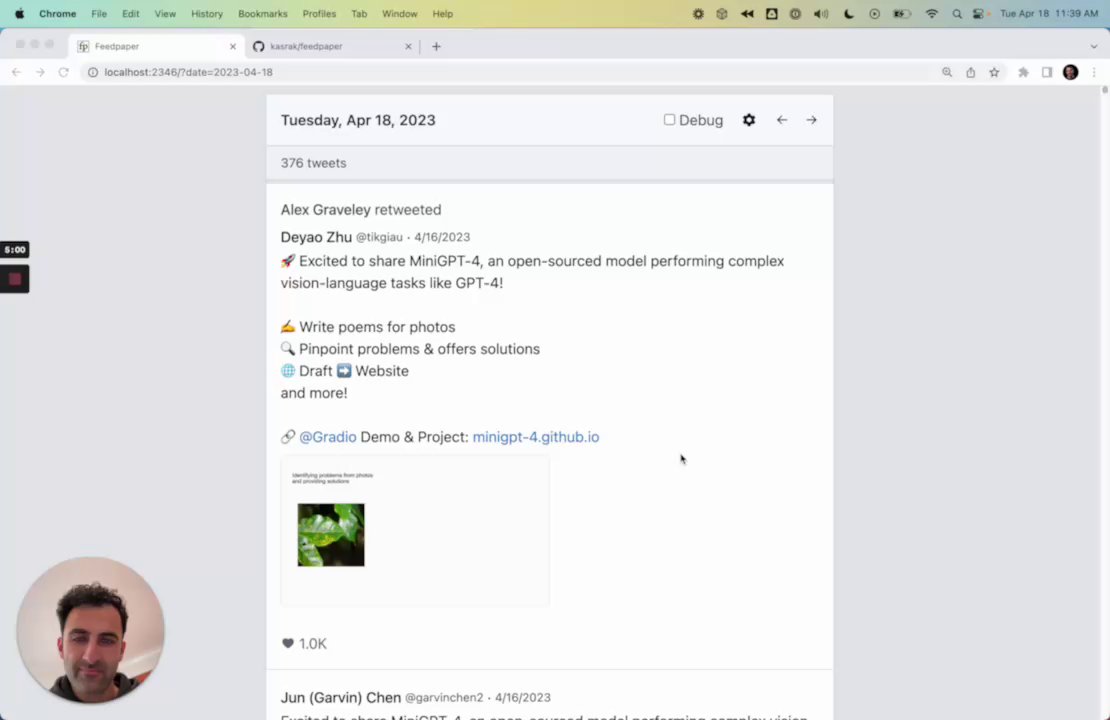
Task: Open the Window menu
Action: pos(400,13)
